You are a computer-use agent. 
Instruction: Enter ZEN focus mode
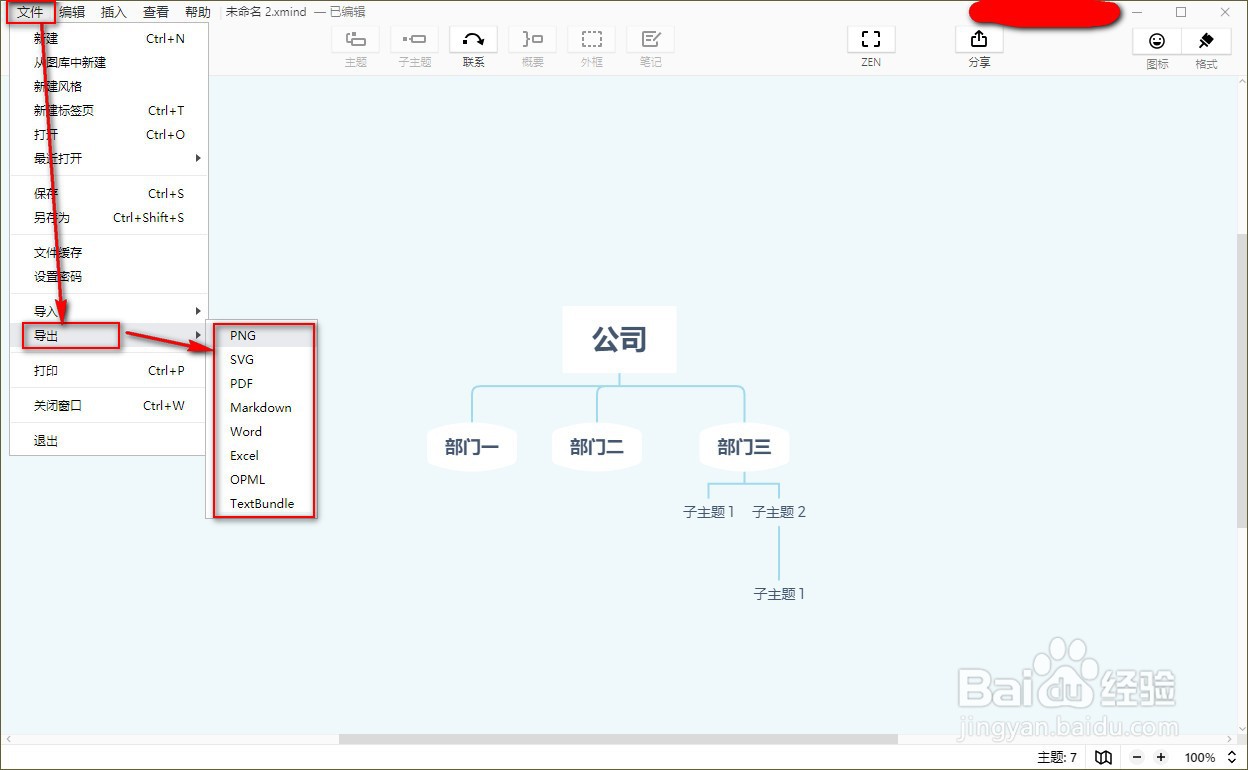tap(870, 45)
